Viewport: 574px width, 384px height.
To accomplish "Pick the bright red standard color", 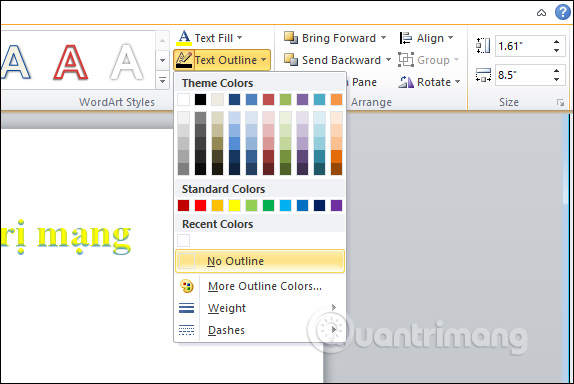I will click(x=200, y=205).
